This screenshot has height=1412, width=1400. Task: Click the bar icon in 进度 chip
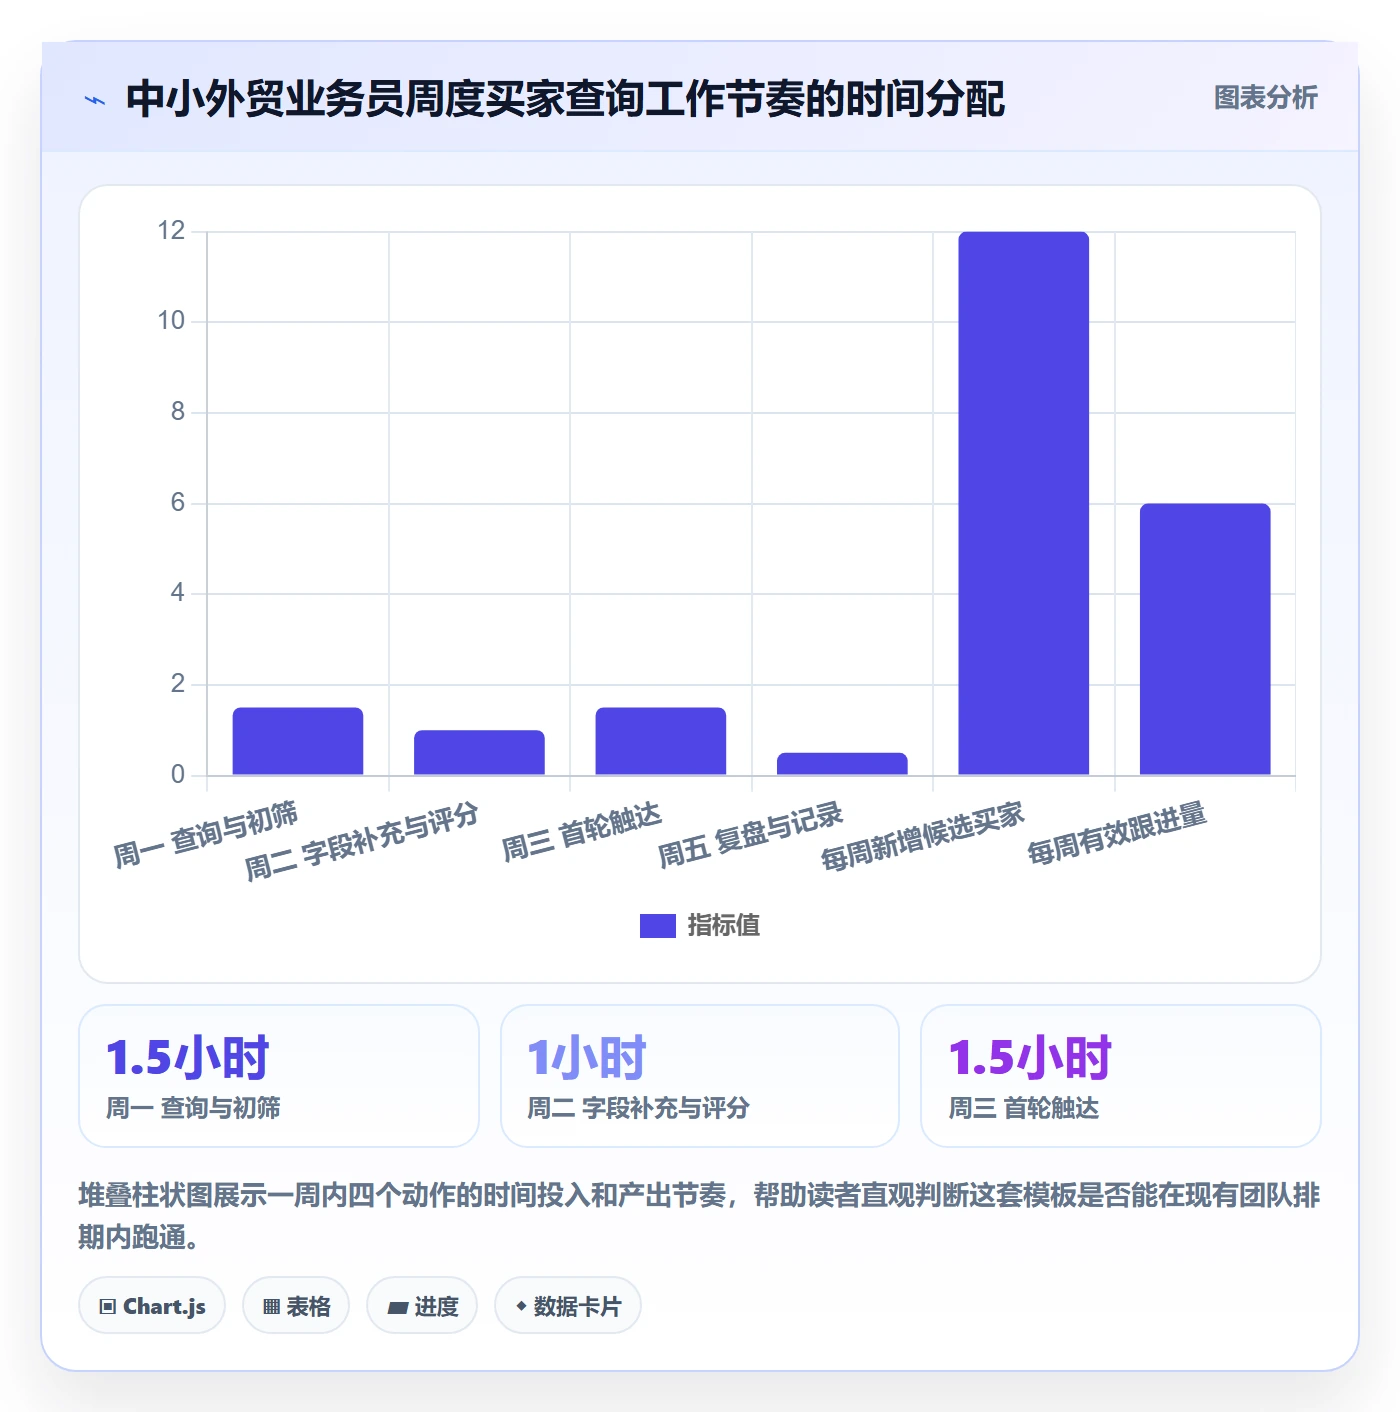[397, 1307]
